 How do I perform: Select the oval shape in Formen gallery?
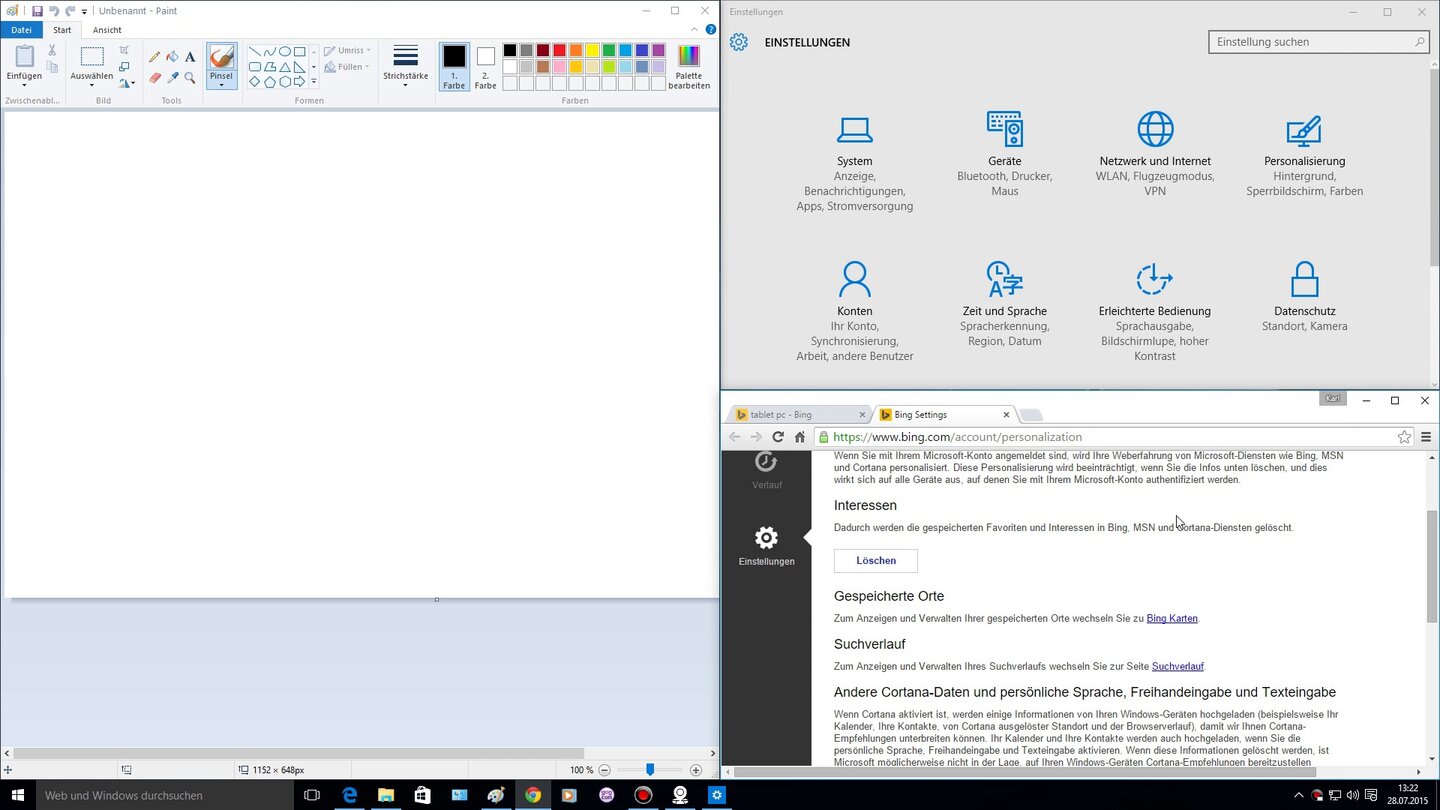point(285,51)
